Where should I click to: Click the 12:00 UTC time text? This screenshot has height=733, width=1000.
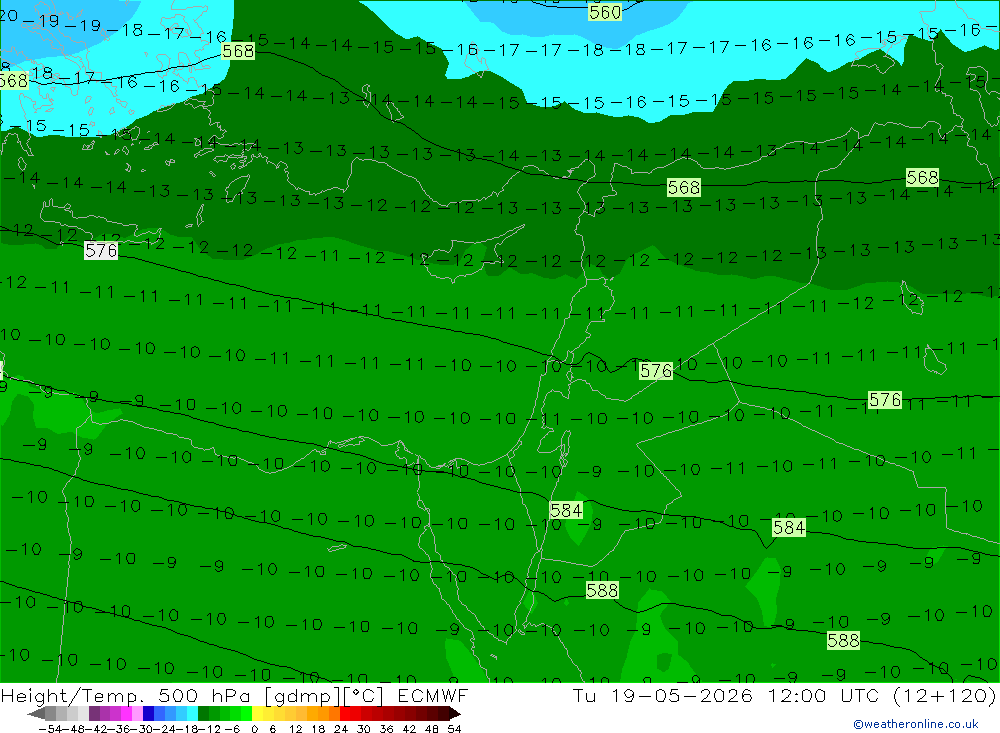pos(823,695)
